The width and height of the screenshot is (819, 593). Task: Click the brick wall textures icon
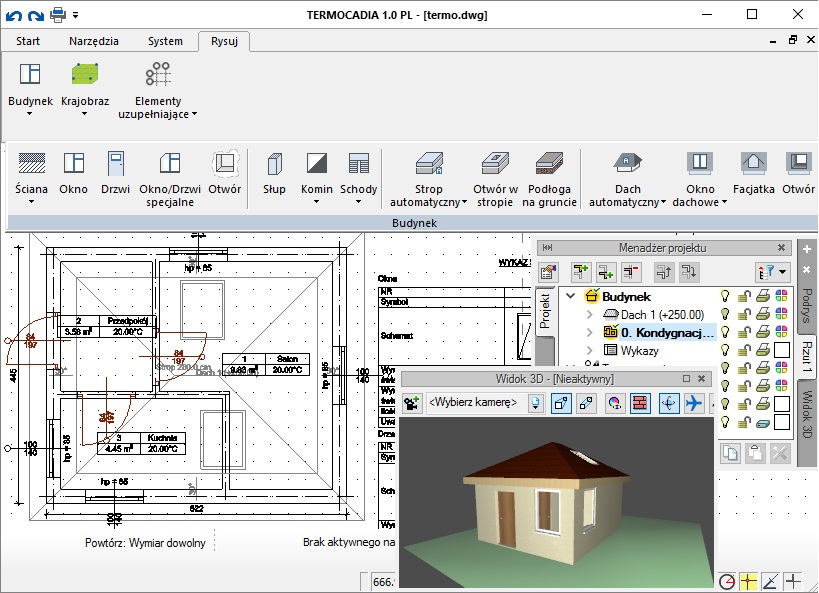640,403
